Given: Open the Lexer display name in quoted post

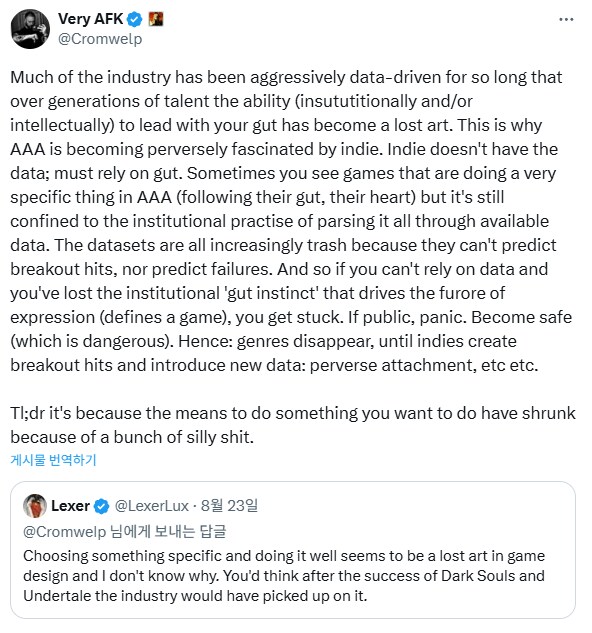Looking at the screenshot, I should point(70,506).
